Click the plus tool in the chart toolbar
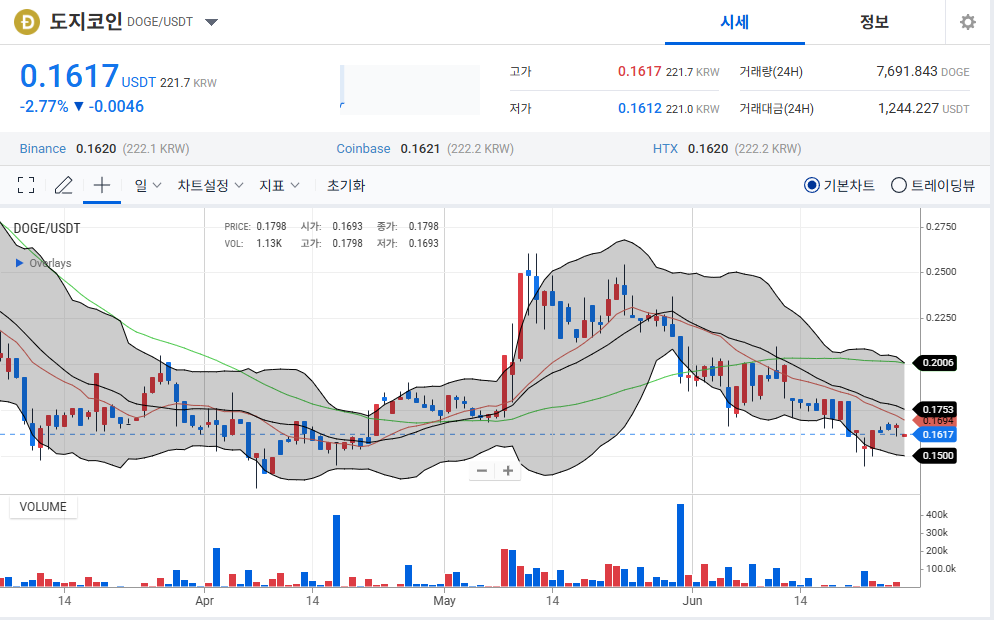Image resolution: width=994 pixels, height=620 pixels. coord(100,185)
